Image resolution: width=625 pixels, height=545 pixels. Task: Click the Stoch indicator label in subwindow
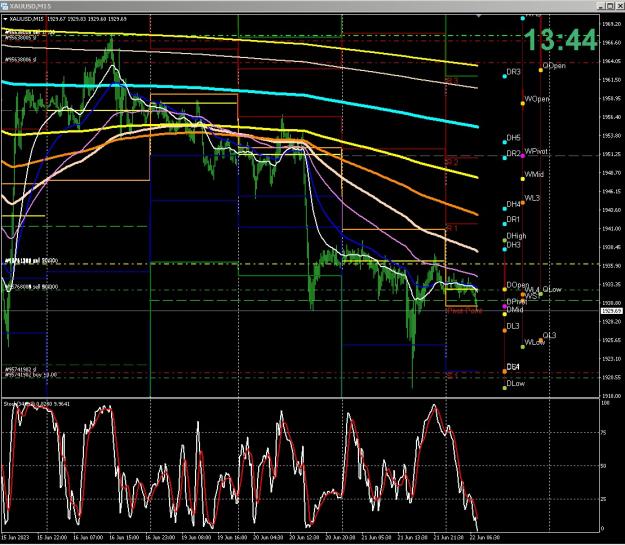pos(37,404)
